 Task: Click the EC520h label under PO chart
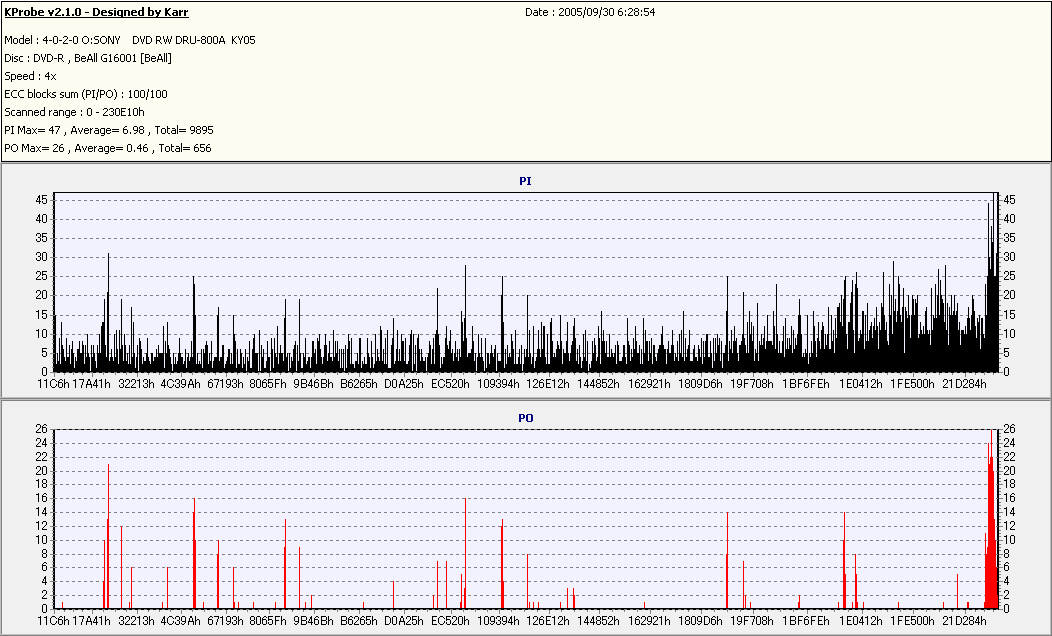tap(450, 621)
